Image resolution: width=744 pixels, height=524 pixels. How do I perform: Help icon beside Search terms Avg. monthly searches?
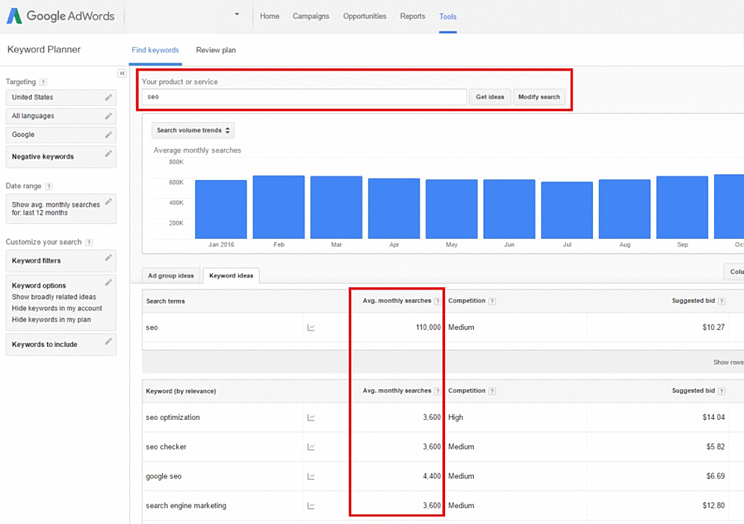(x=437, y=301)
